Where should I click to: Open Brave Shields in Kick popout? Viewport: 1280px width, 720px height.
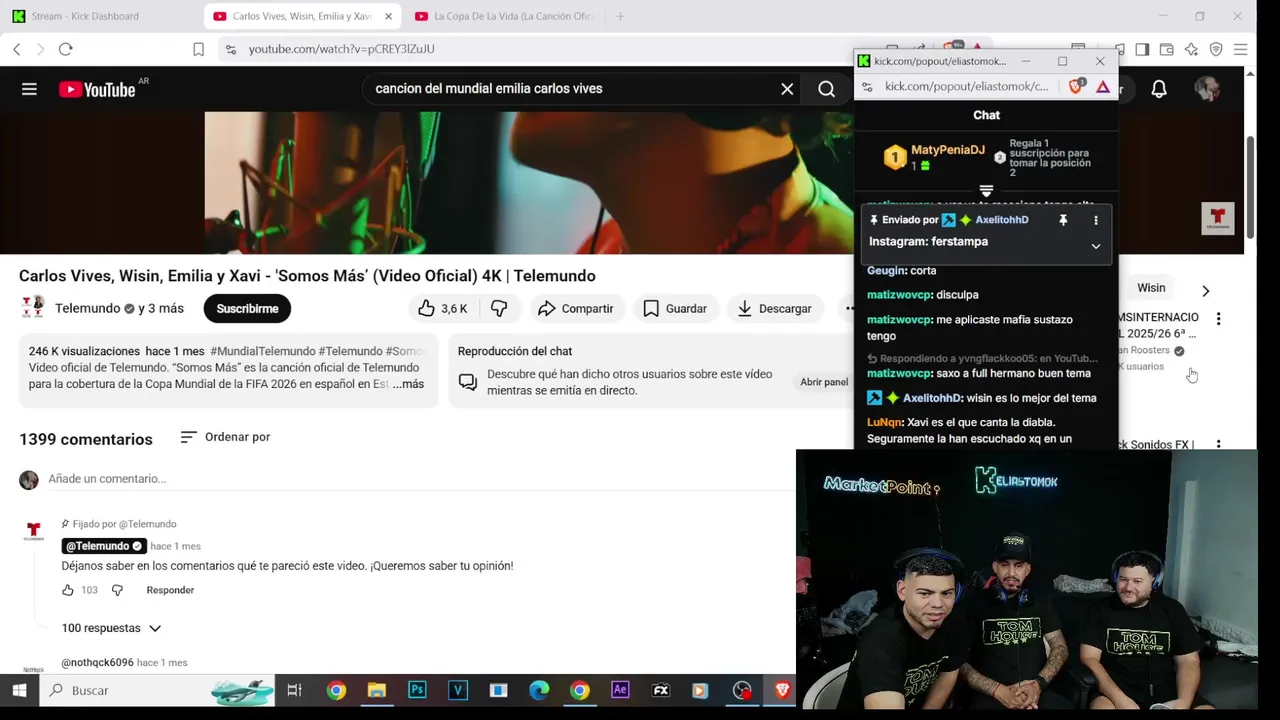point(1076,87)
